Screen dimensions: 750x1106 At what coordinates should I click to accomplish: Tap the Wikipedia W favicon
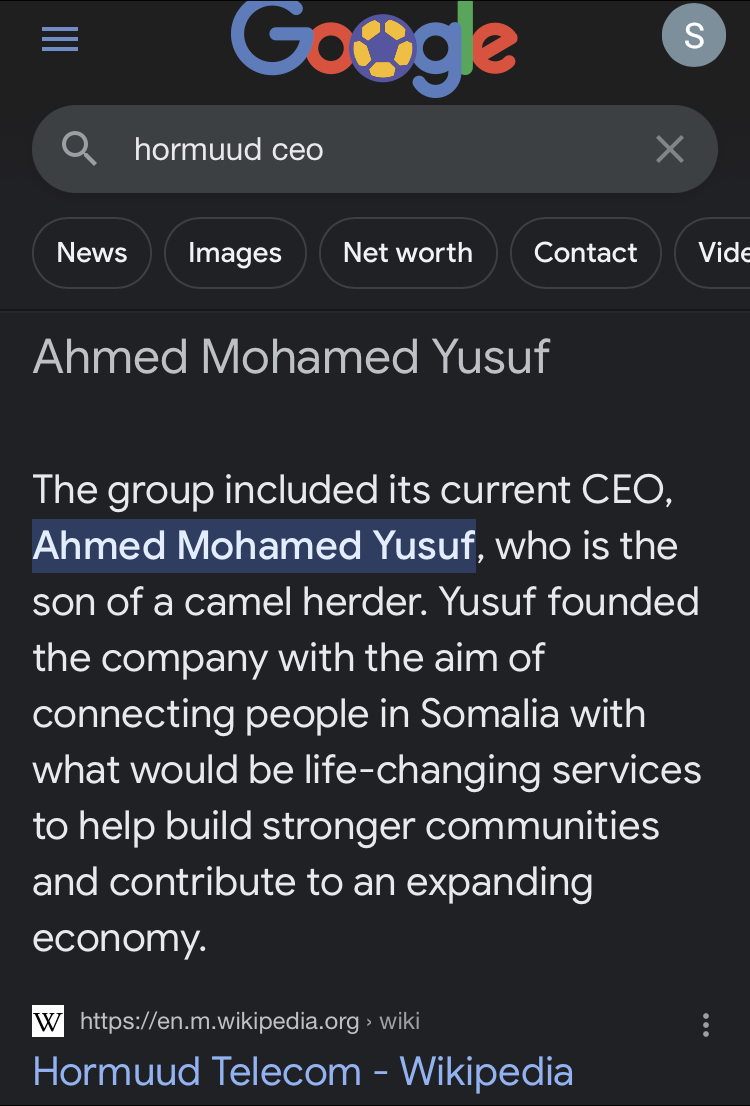click(48, 1021)
